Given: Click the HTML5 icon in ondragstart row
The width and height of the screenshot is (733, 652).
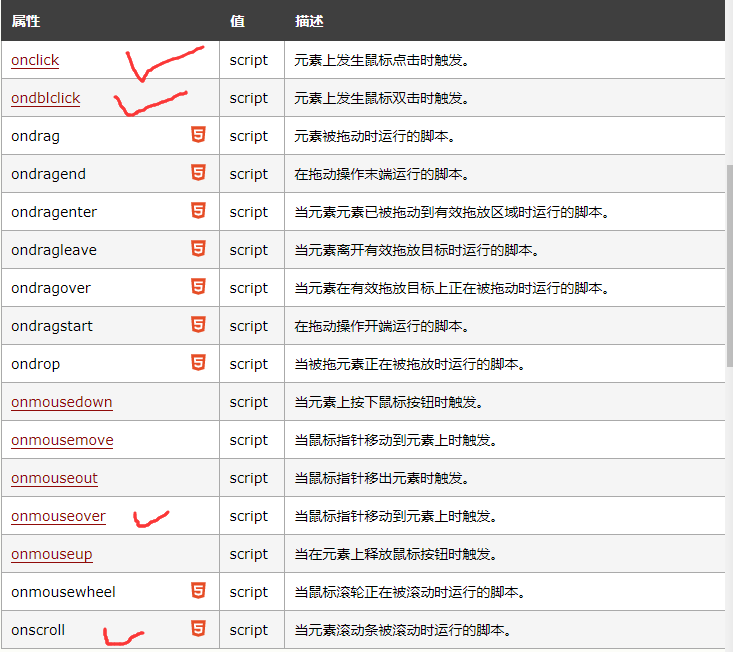Looking at the screenshot, I should (198, 325).
